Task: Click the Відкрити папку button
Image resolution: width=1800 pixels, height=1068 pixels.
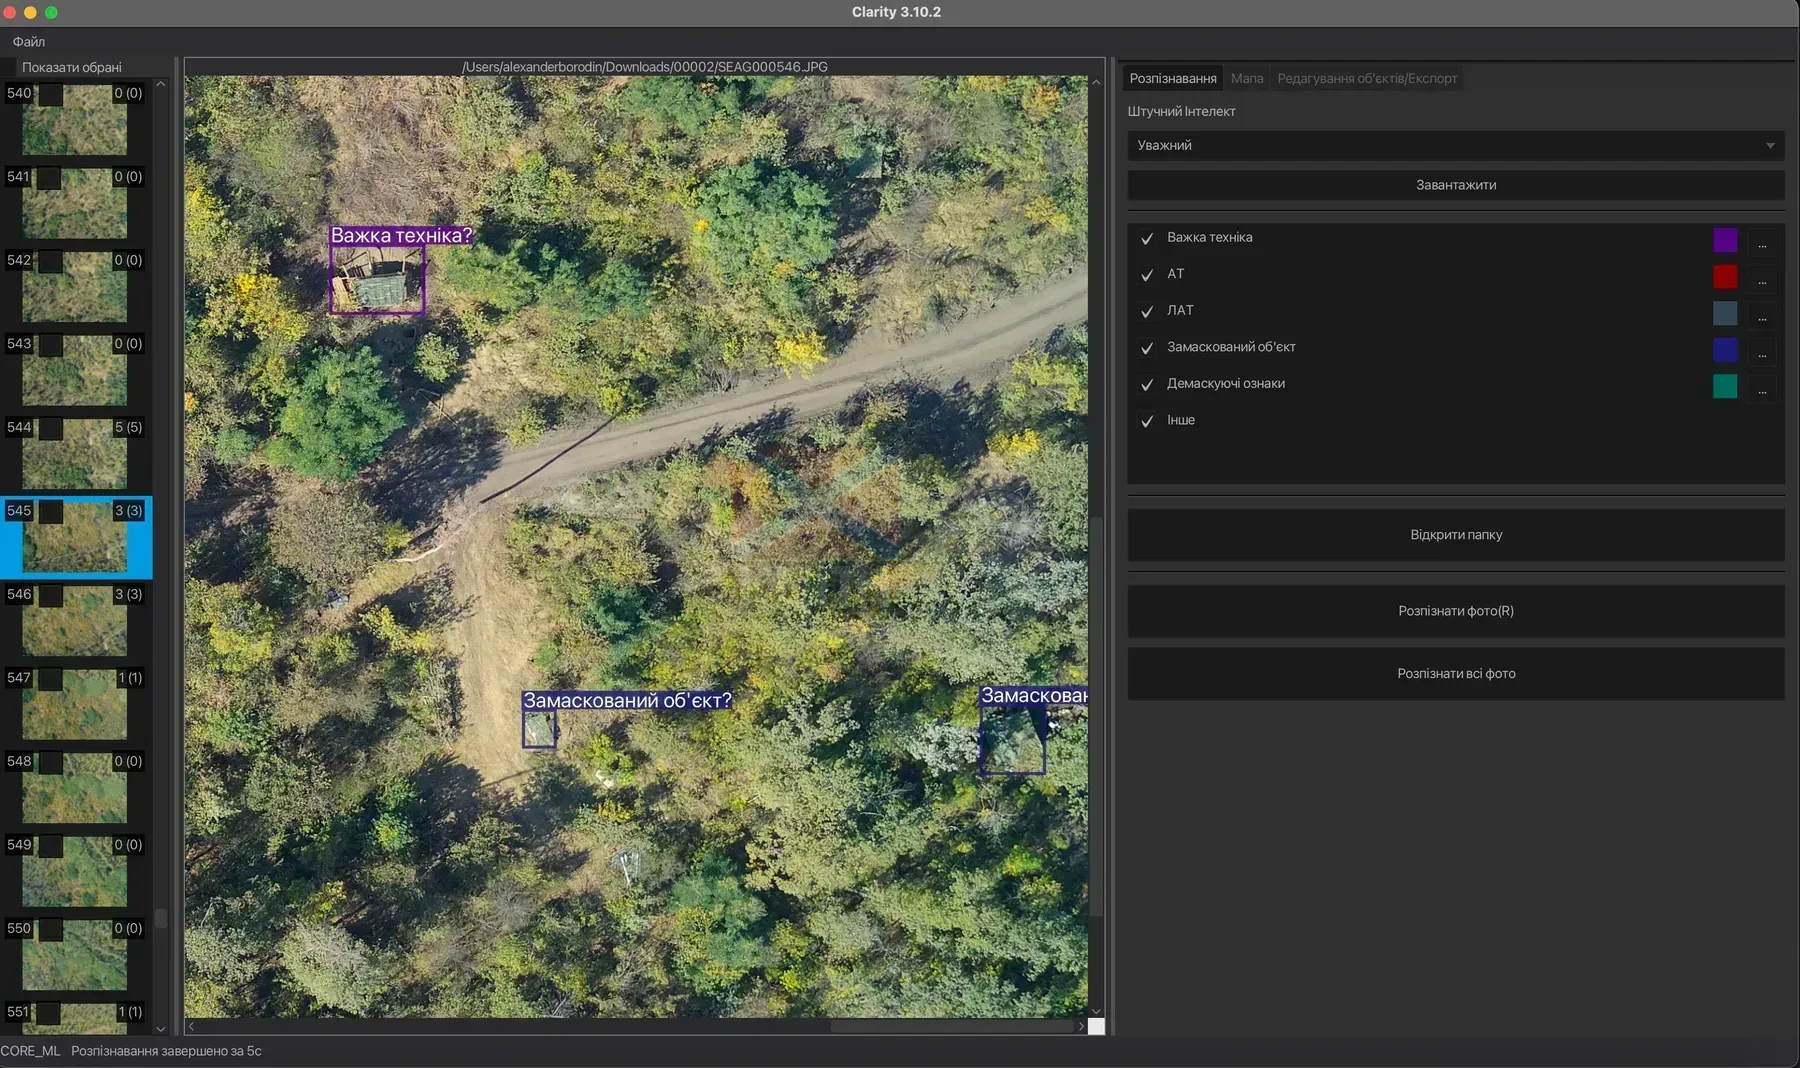Action: click(1456, 535)
